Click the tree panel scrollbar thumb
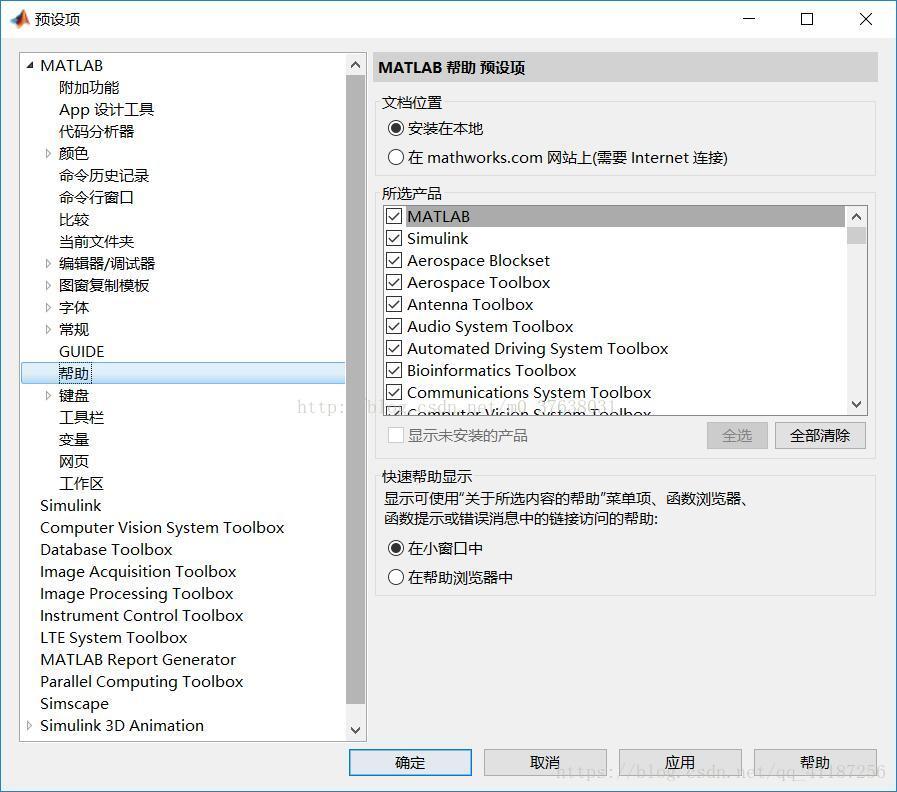 [x=355, y=389]
